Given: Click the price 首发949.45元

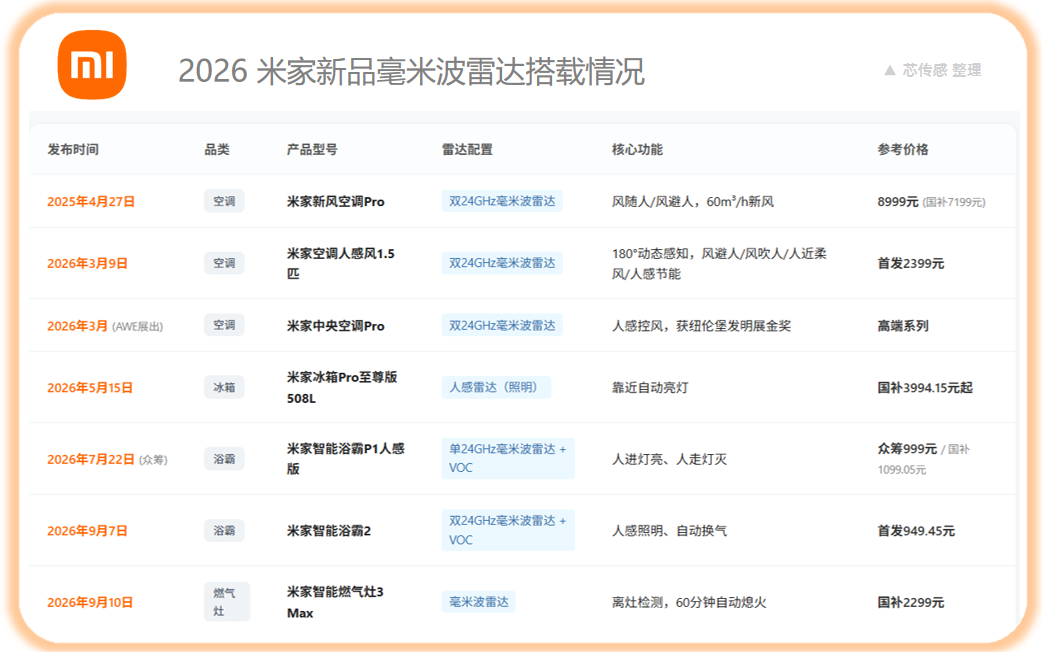Looking at the screenshot, I should (916, 530).
